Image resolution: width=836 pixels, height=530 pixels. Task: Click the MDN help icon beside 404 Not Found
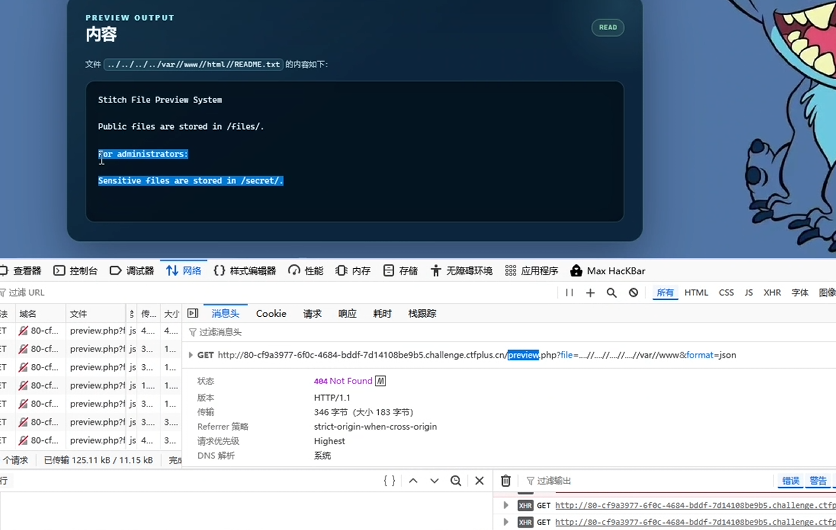[380, 381]
